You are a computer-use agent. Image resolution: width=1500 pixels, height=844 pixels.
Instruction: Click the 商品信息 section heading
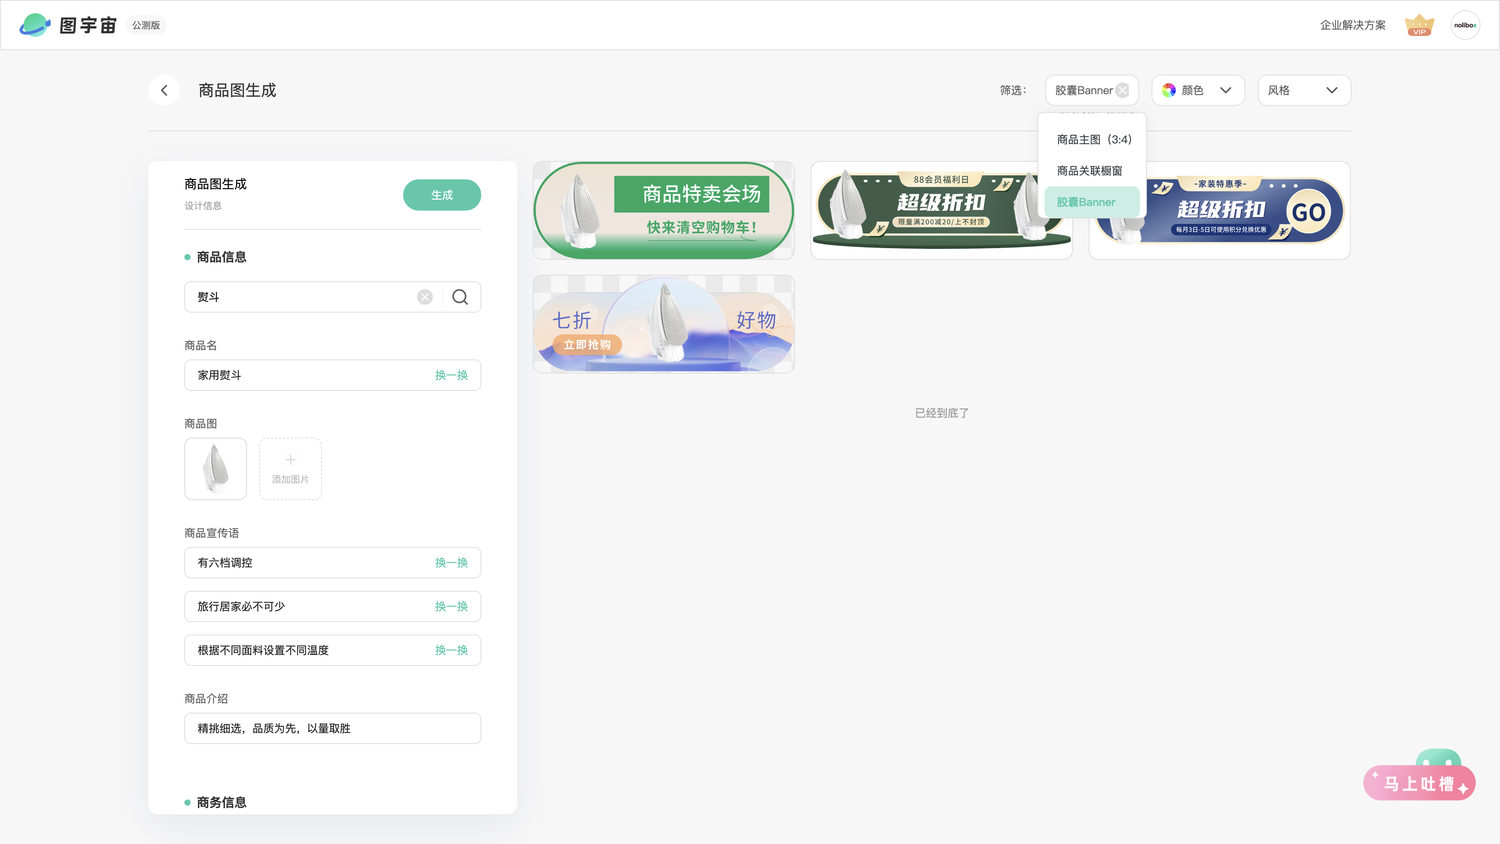(x=221, y=257)
